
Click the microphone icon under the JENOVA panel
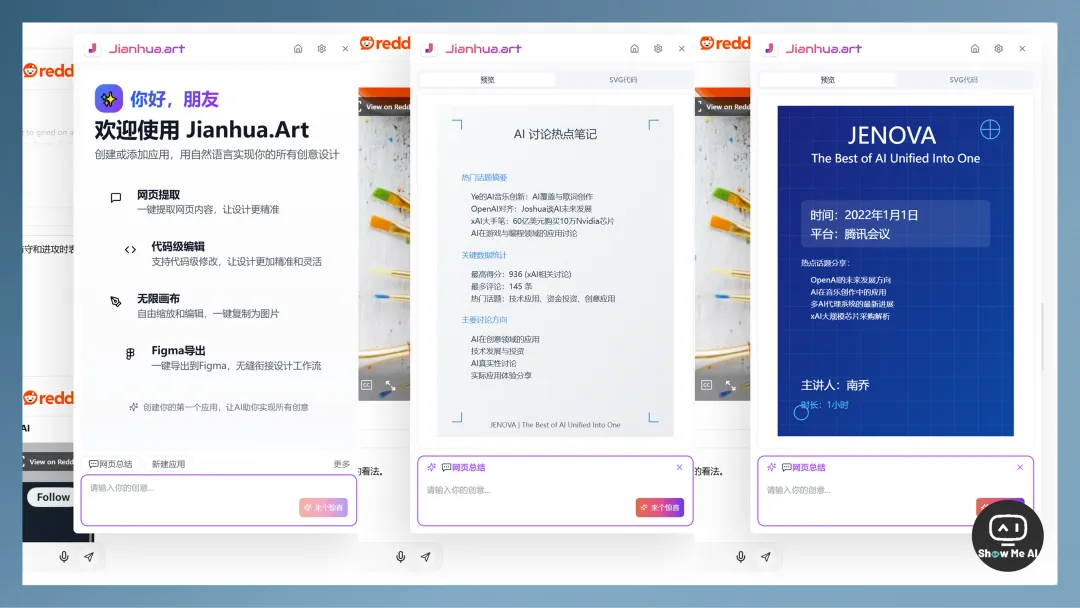740,556
